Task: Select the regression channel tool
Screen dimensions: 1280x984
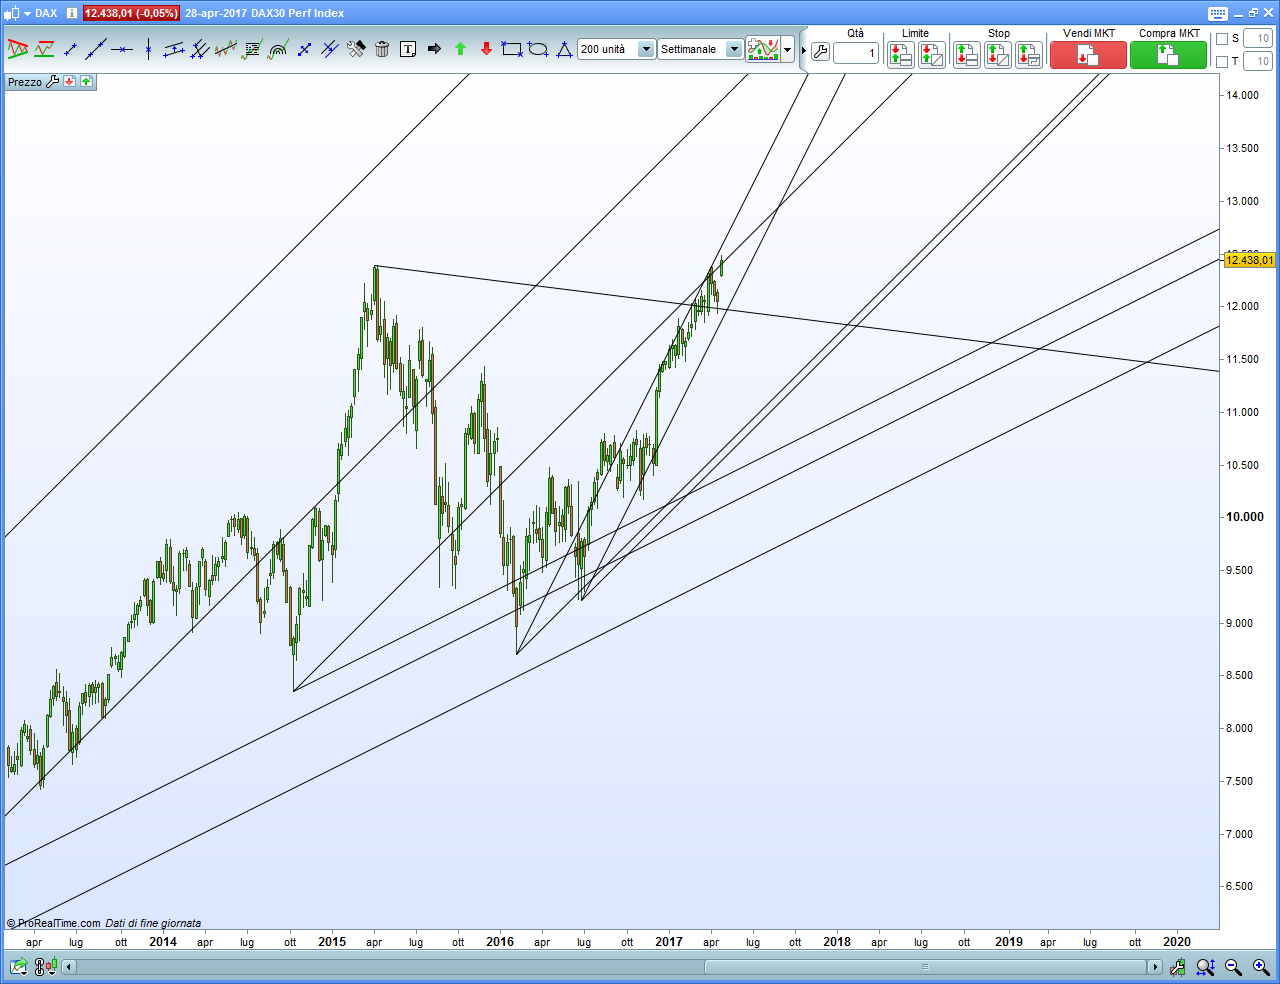Action: click(x=226, y=49)
